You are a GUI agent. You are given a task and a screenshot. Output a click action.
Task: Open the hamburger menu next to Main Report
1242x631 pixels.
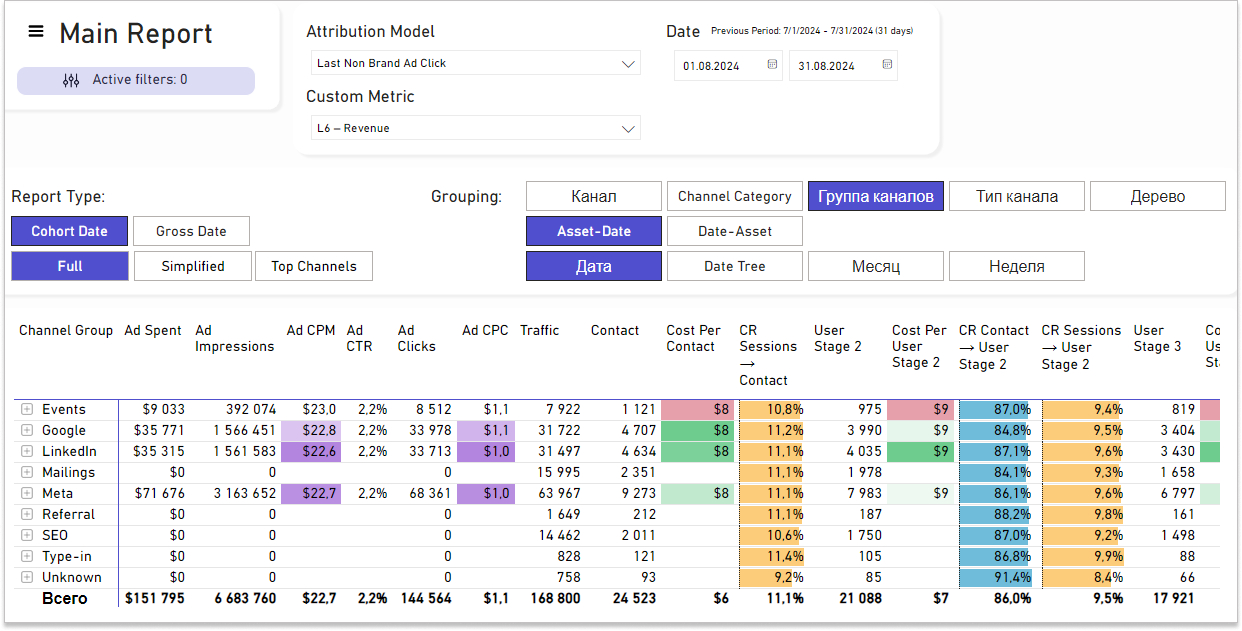[36, 32]
